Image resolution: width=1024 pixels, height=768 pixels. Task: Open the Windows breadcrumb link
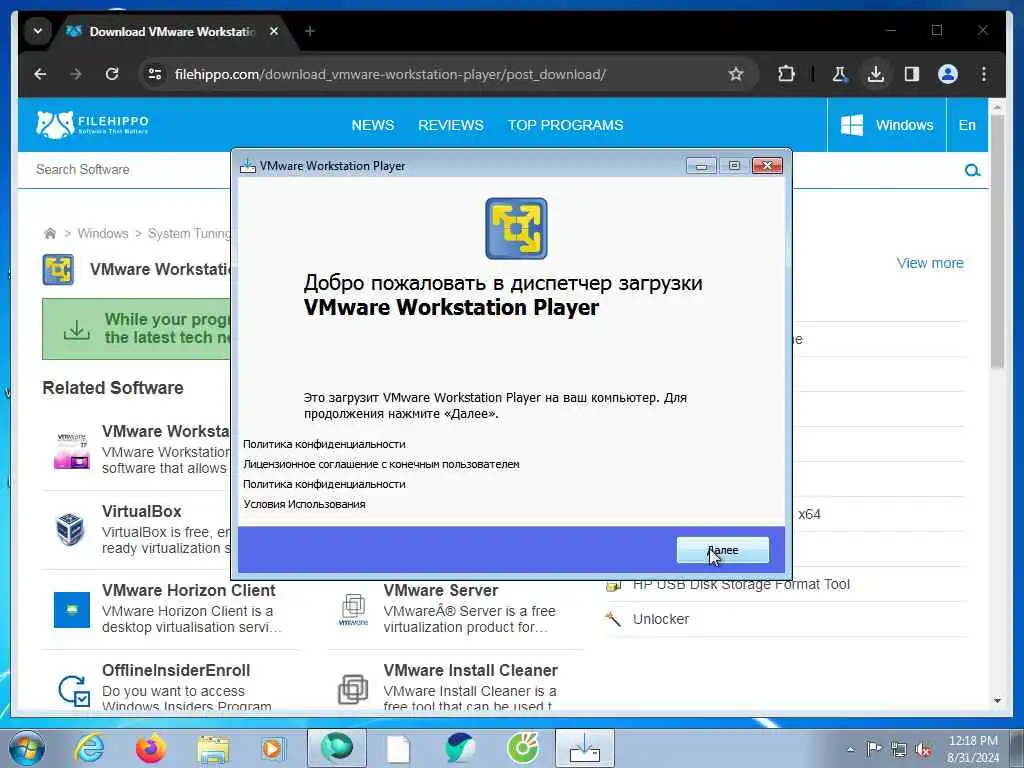coord(103,233)
